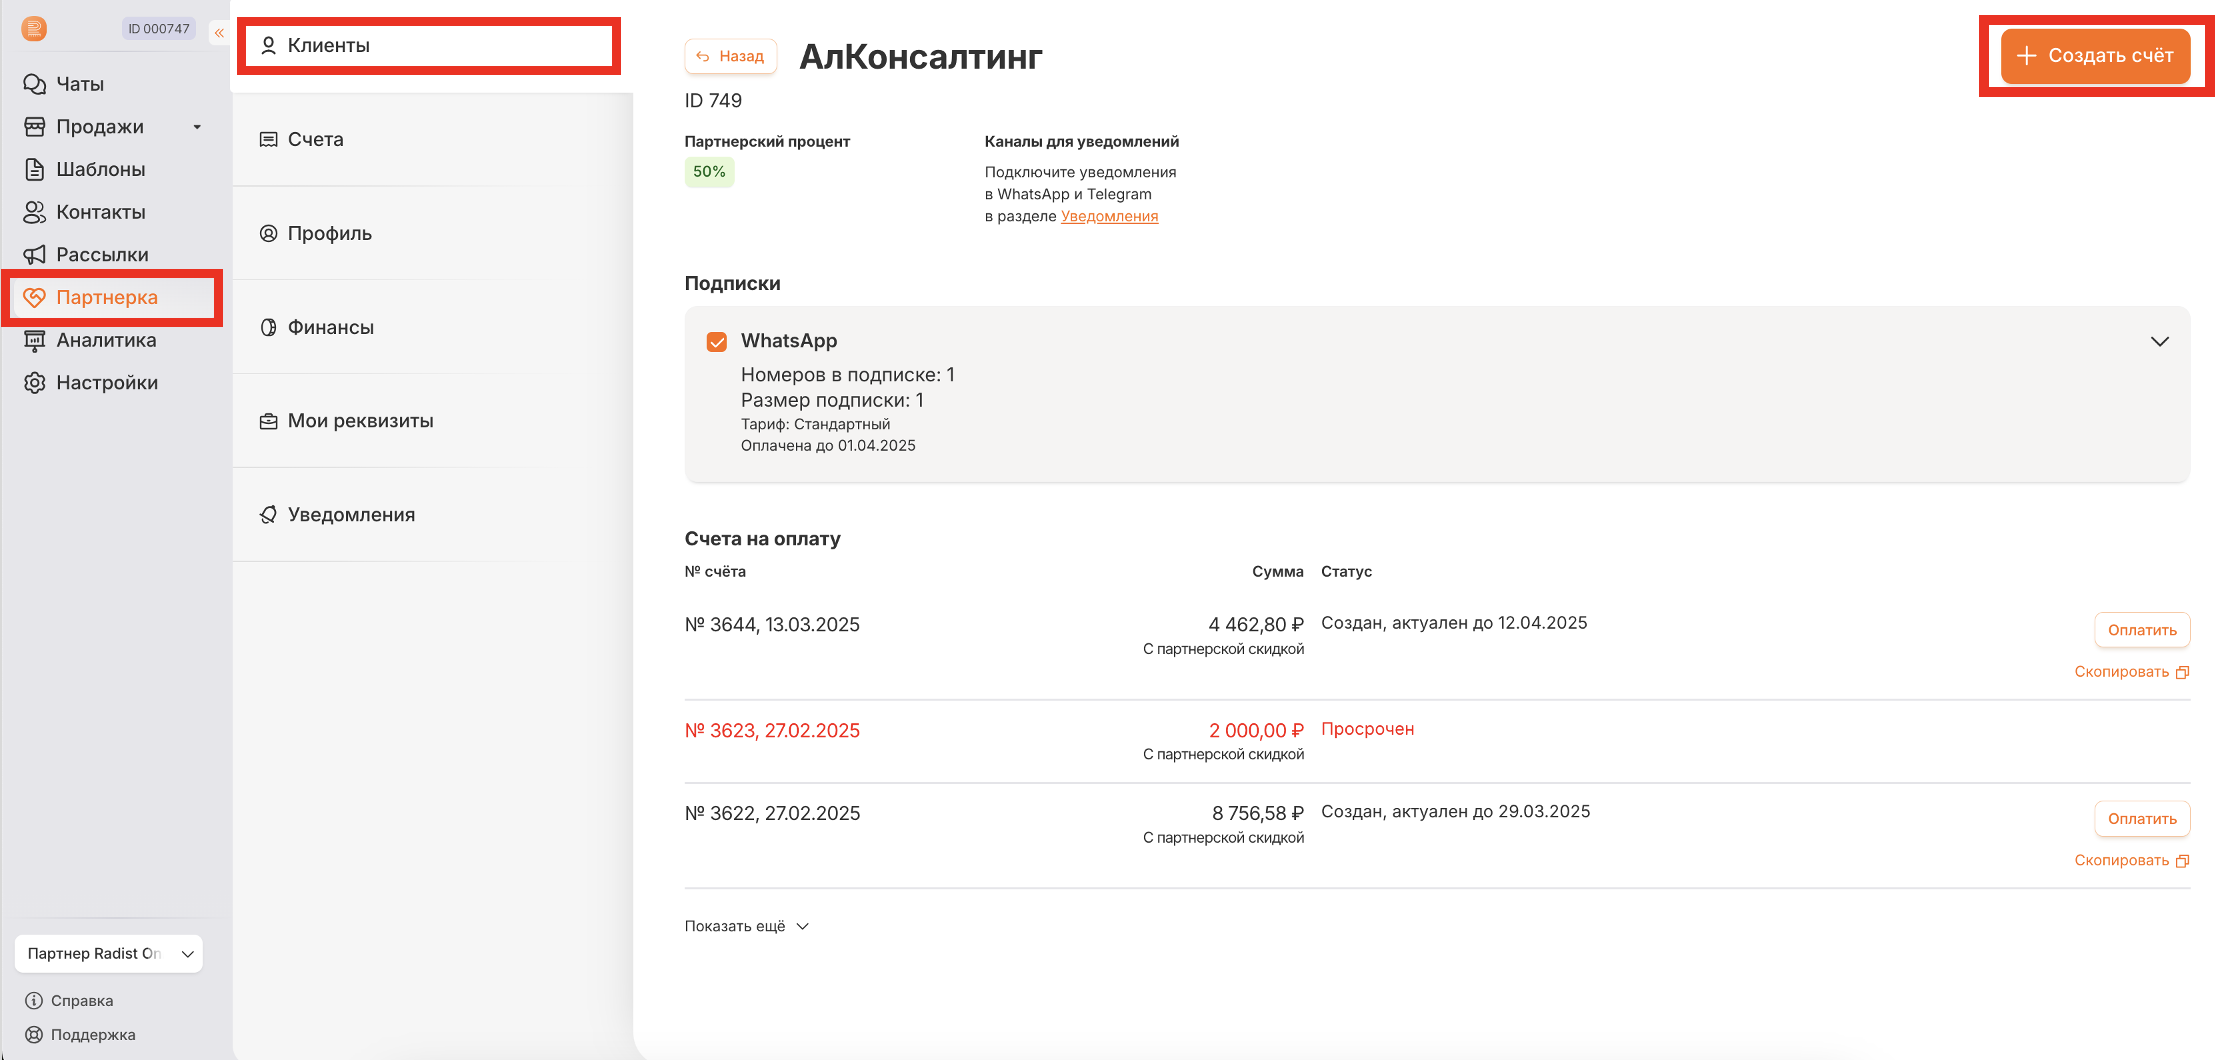2238x1060 pixels.
Task: Follow the Уведомления link
Action: [x=1109, y=216]
